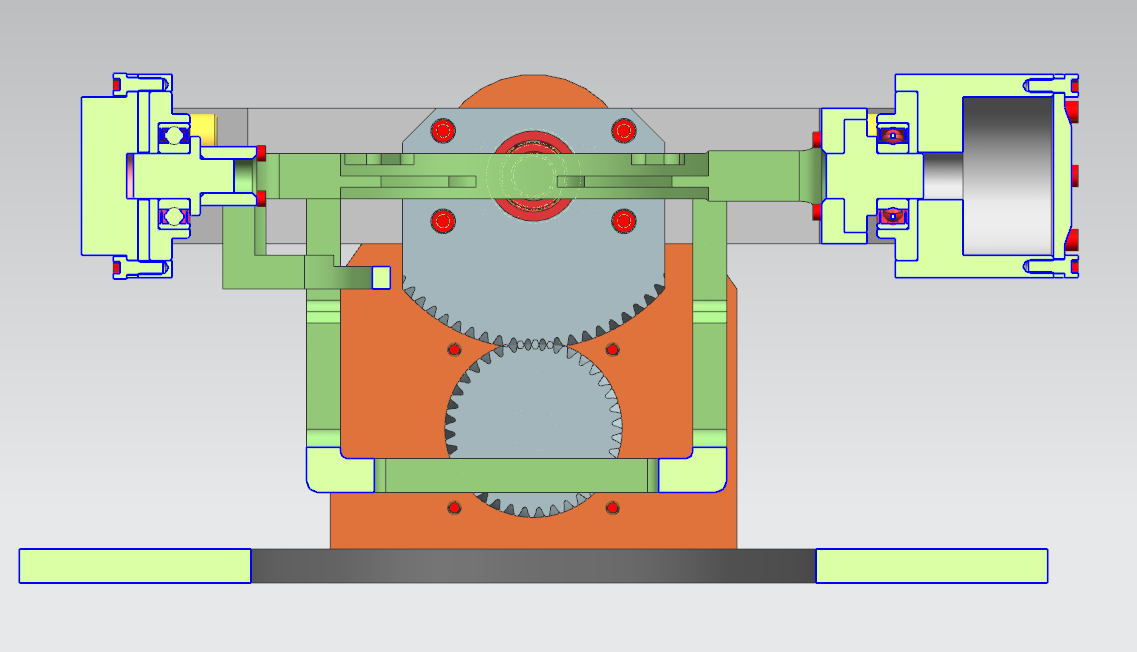Select the upper ball bearing in left hub
This screenshot has height=652, width=1137.
pyautogui.click(x=173, y=135)
